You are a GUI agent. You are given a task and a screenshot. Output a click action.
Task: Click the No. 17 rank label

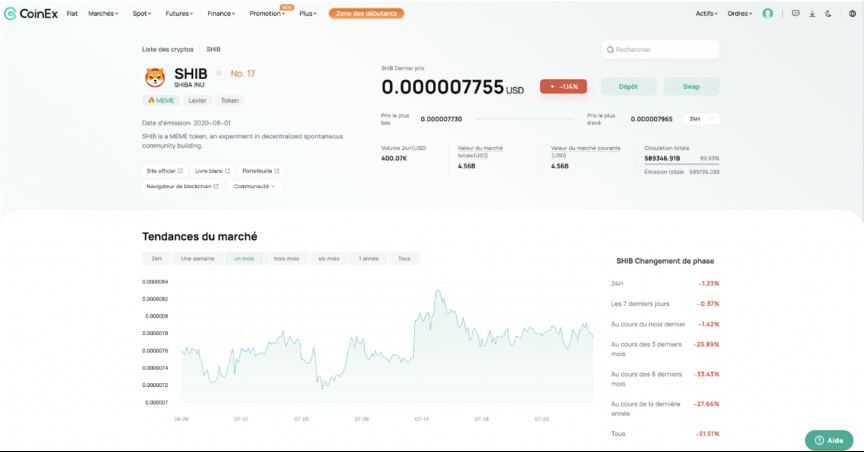click(x=243, y=74)
